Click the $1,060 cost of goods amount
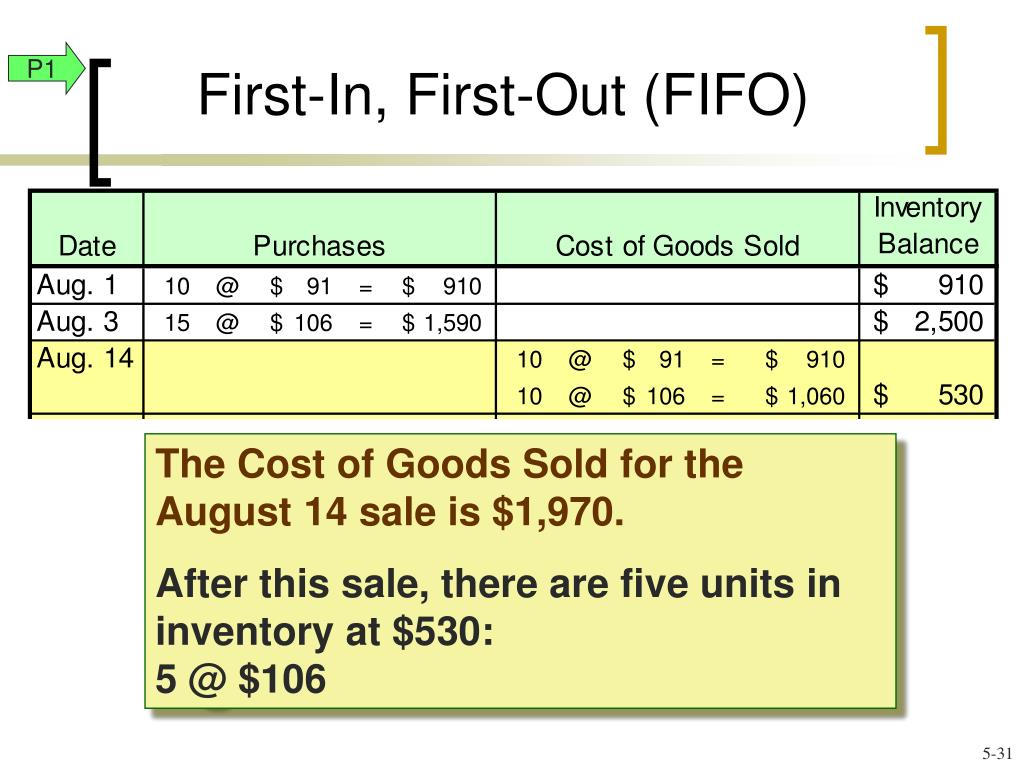The width and height of the screenshot is (1024, 768). coord(805,396)
